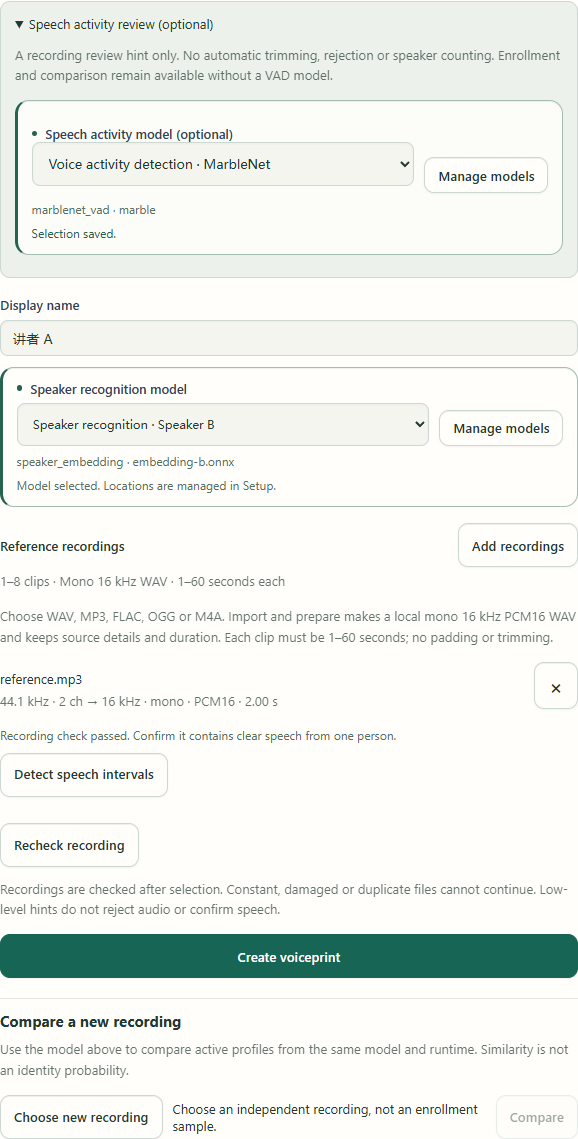578x1139 pixels.
Task: Click the 'Reference recordings' heading
Action: [62, 546]
